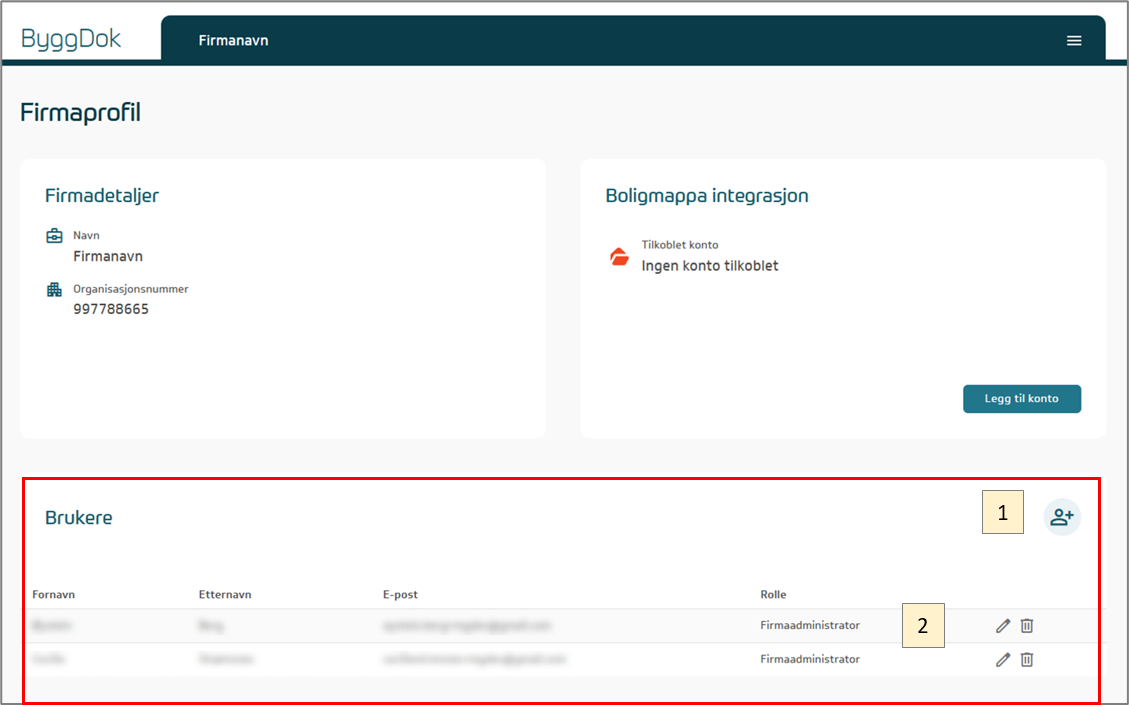Click the second row's Firmaadministrator role
The image size is (1129, 705).
809,659
